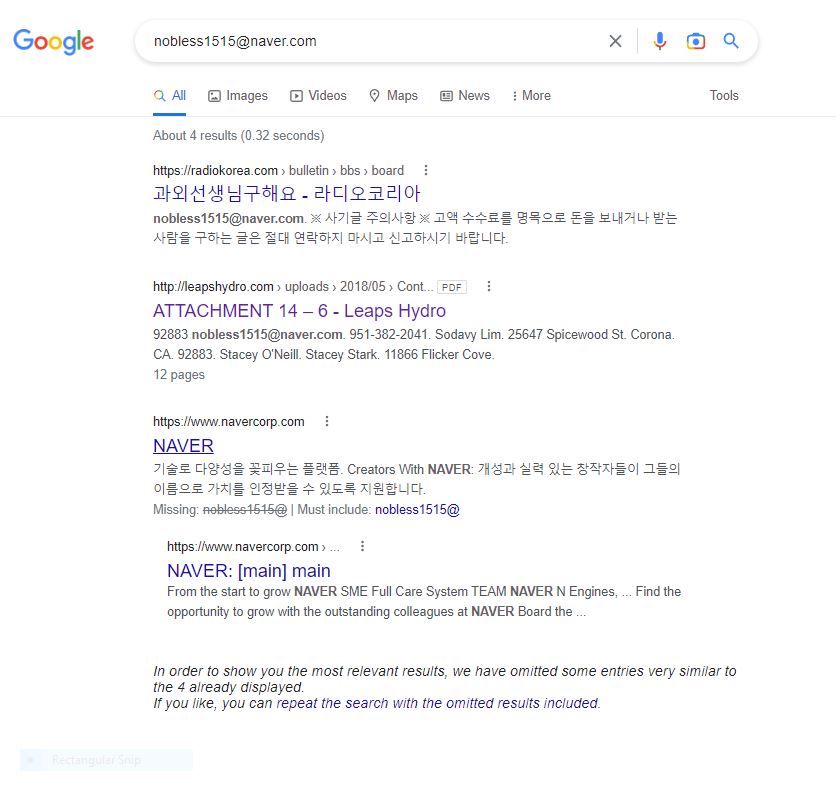
Task: Click the Google logo
Action: point(53,41)
